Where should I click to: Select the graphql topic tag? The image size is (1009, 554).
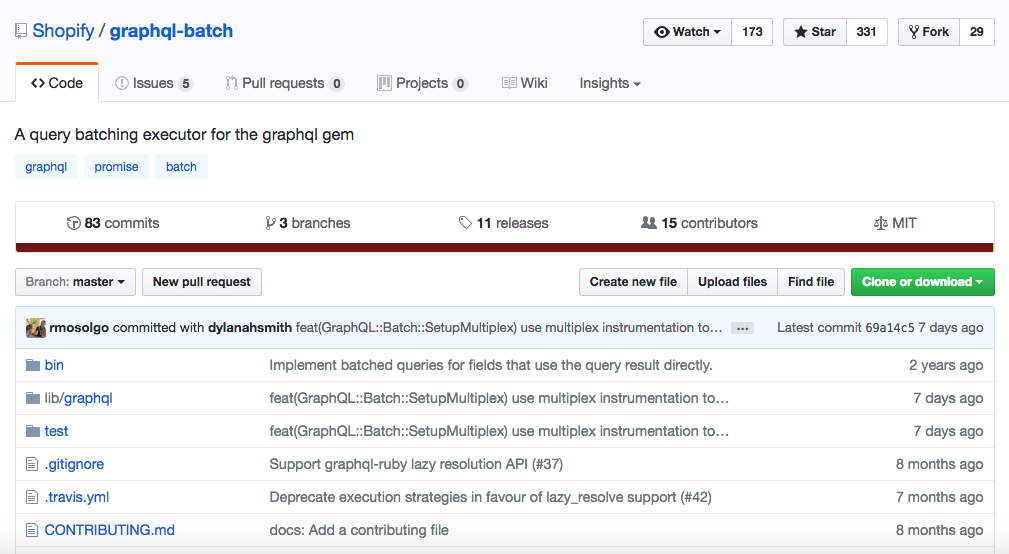click(46, 167)
